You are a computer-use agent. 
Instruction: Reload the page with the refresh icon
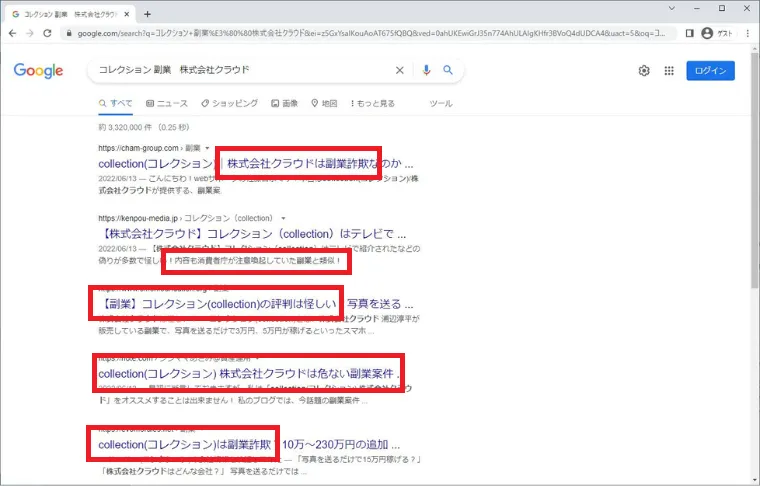point(47,33)
